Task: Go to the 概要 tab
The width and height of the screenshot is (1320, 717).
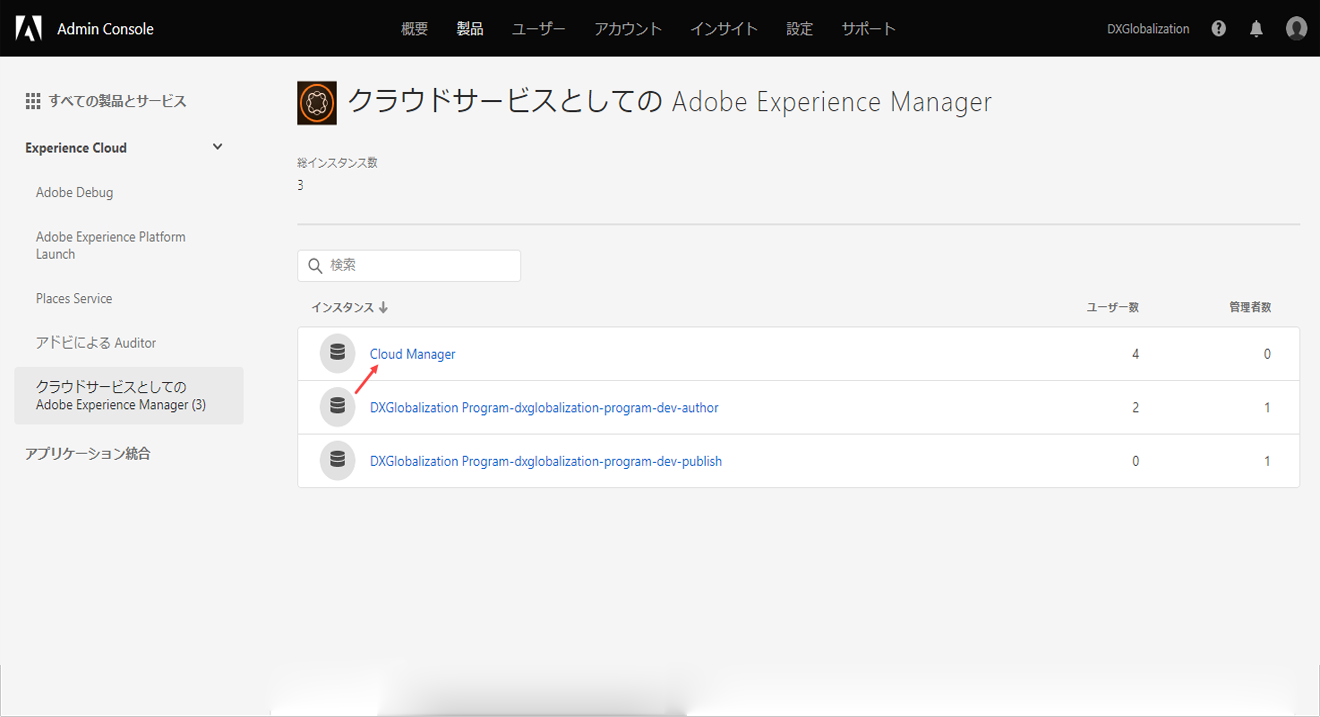Action: click(414, 29)
